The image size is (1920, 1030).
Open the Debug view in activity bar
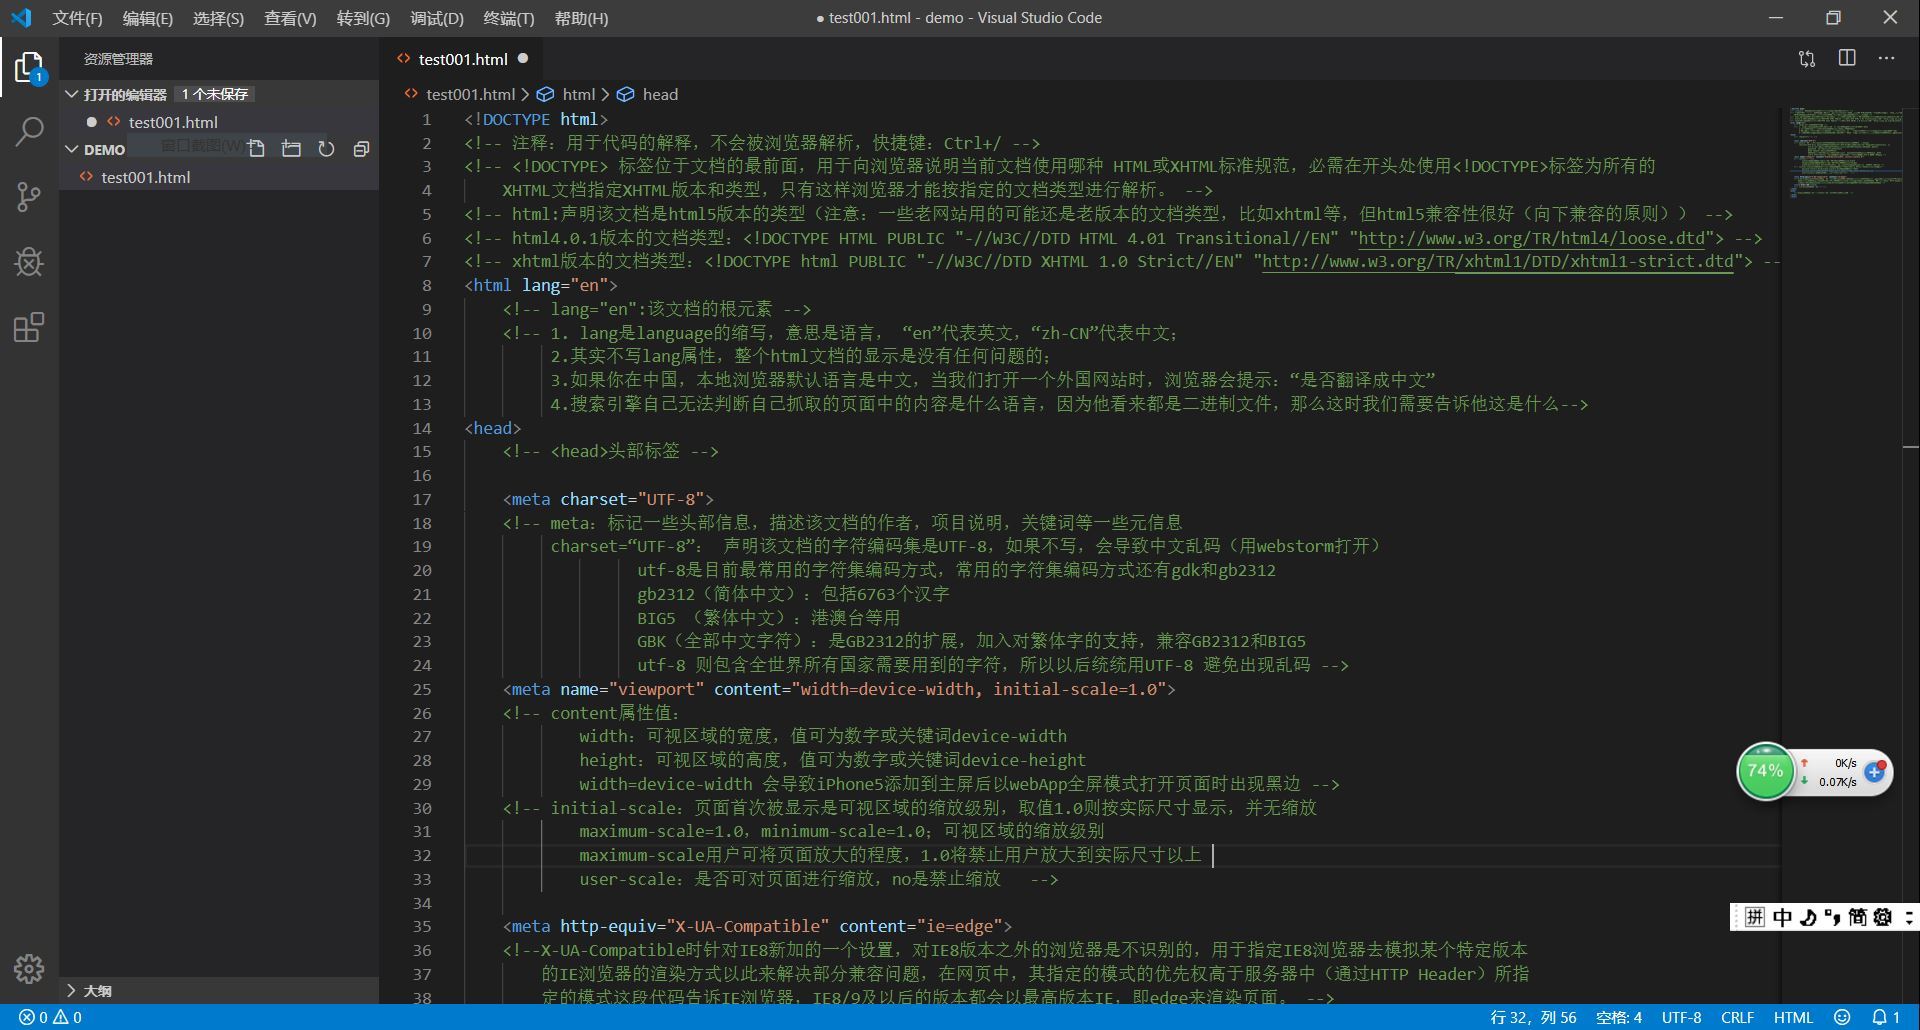coord(29,262)
